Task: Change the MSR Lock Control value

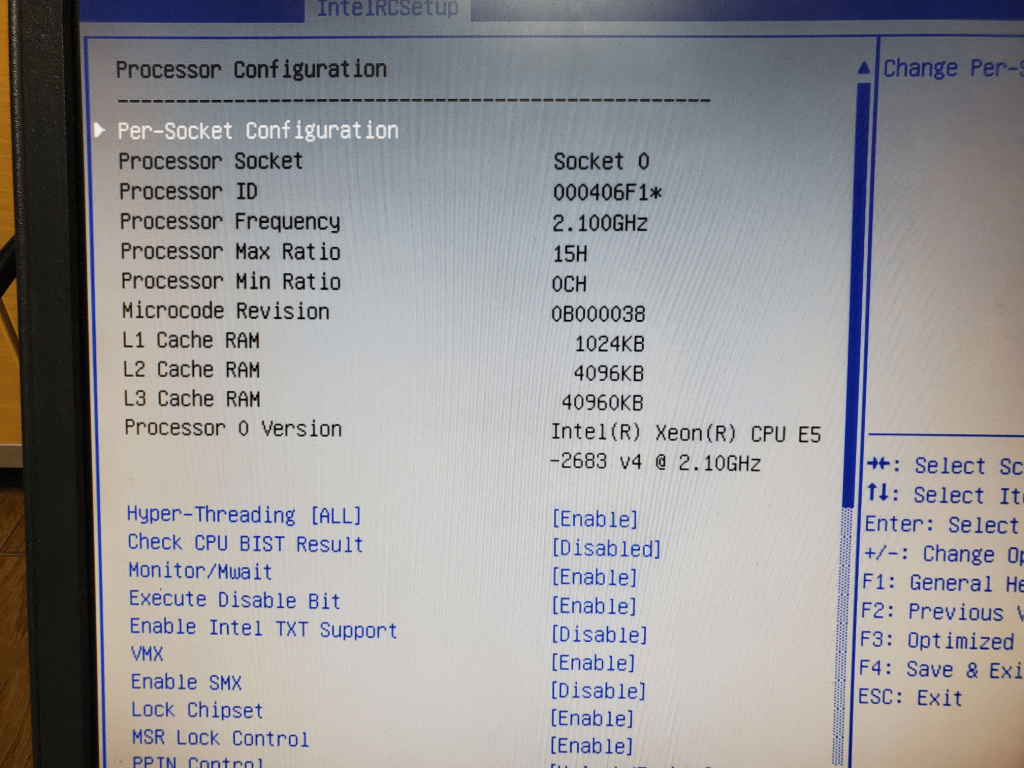Action: 592,746
